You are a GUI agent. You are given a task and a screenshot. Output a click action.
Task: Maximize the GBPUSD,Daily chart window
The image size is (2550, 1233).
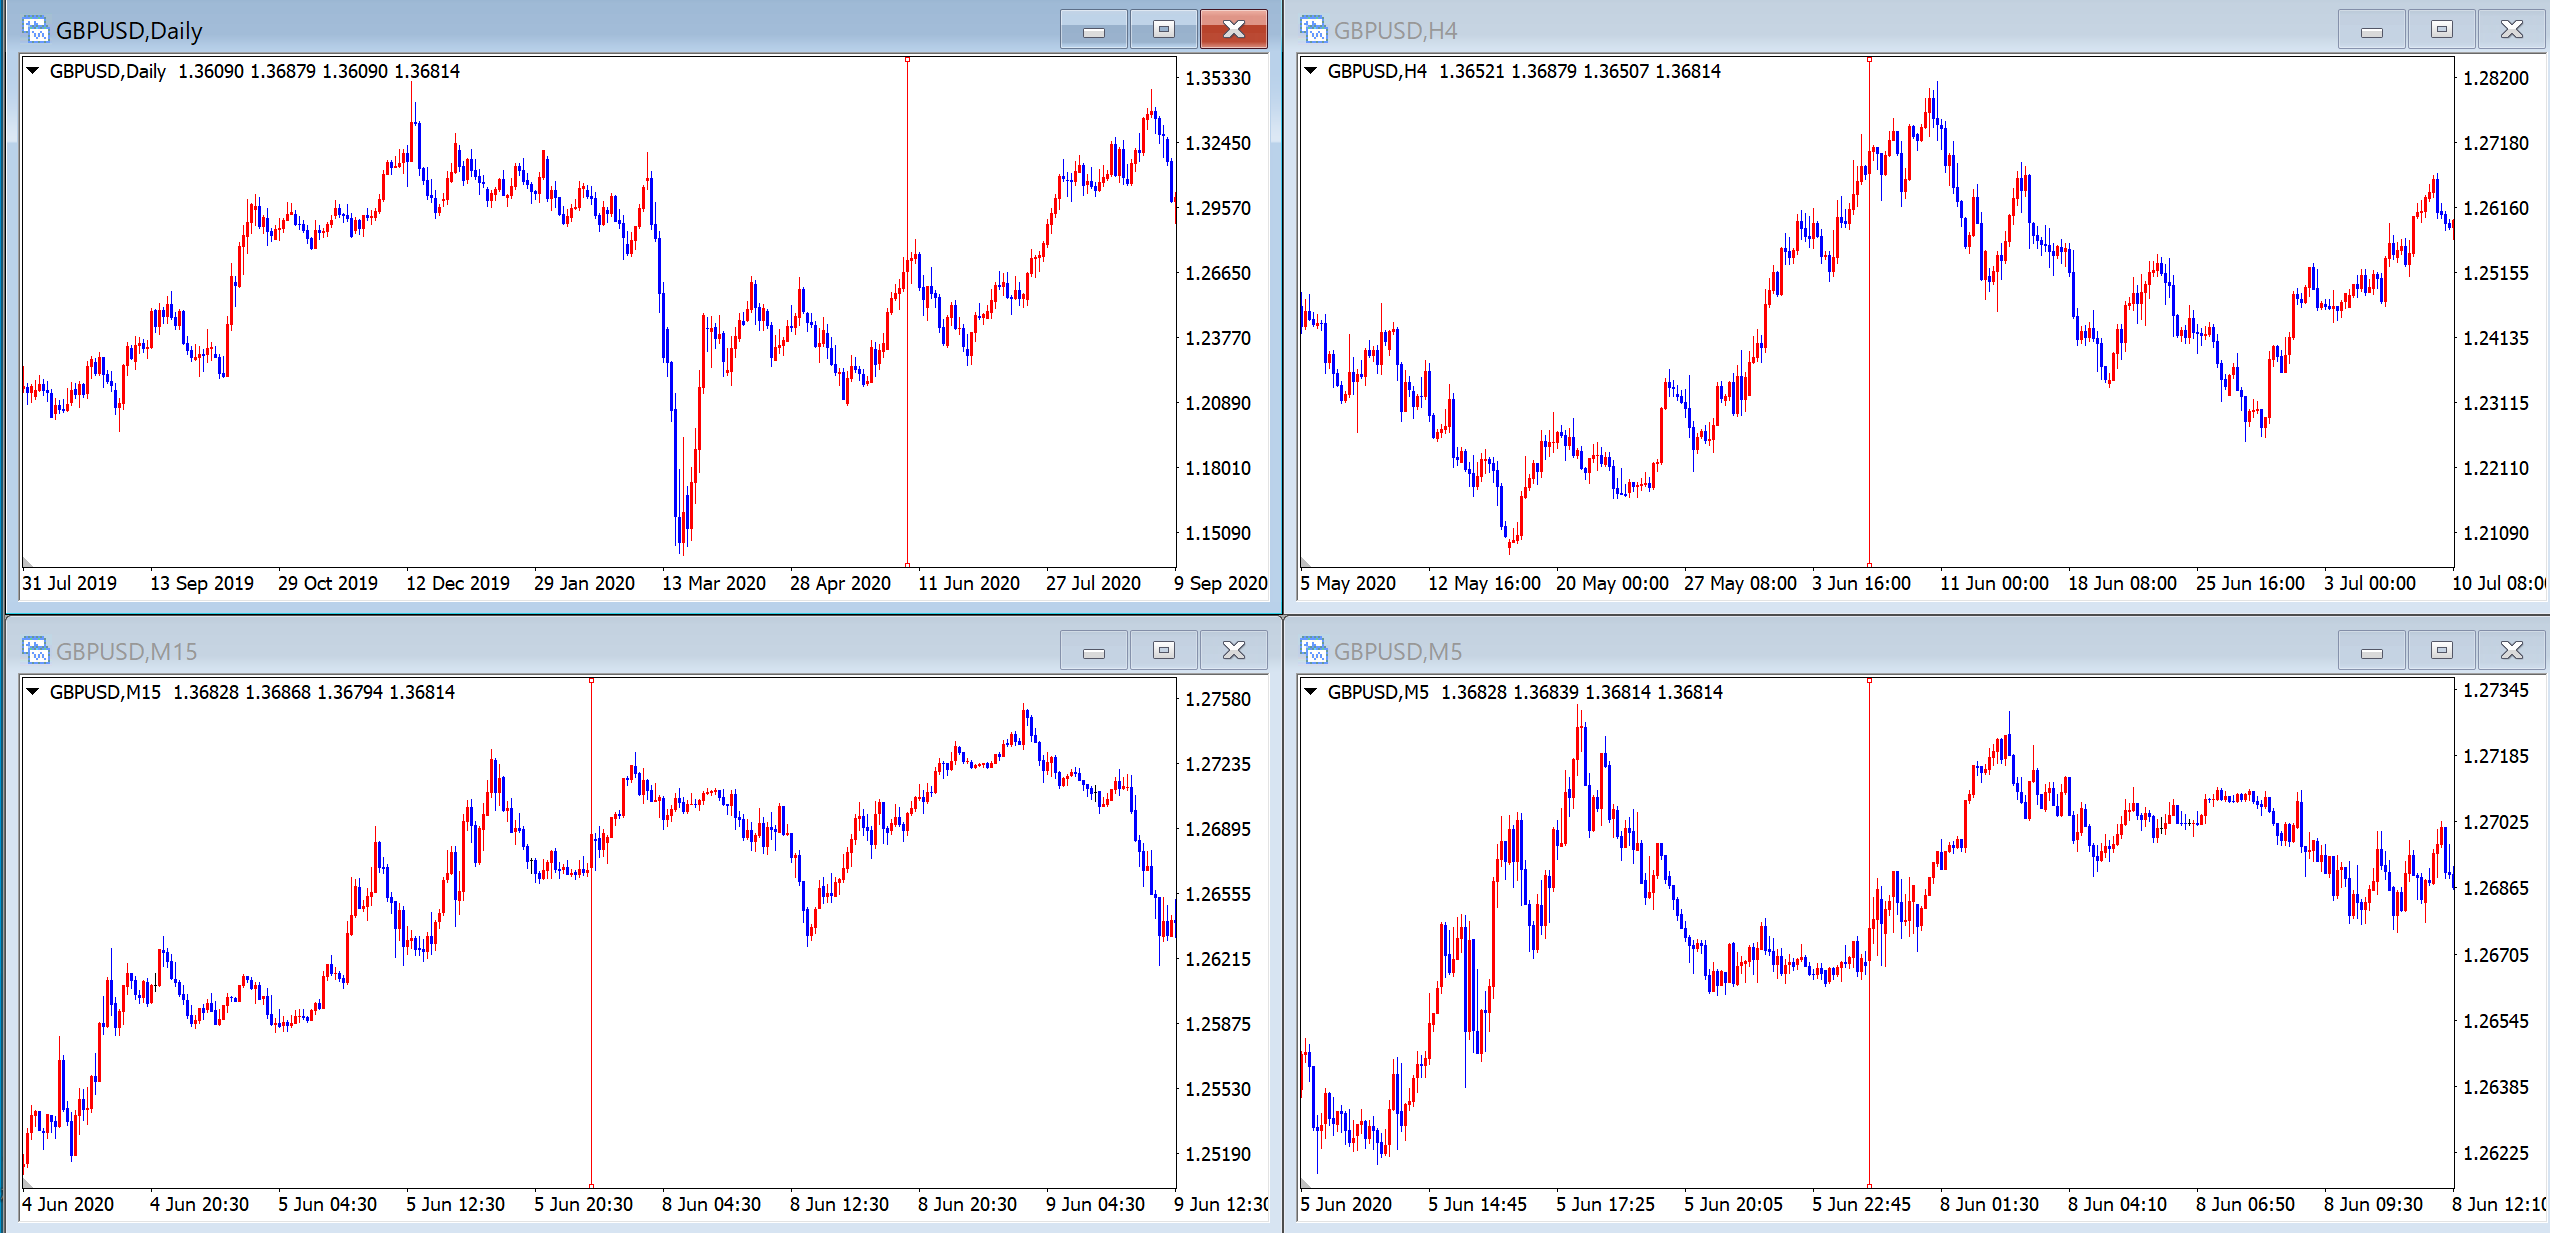1164,30
